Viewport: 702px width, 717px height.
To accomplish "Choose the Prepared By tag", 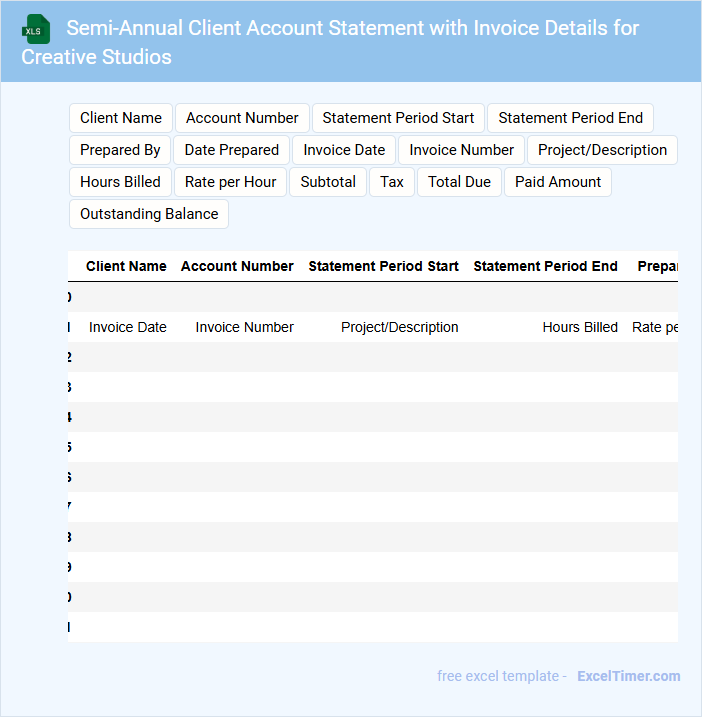I will (120, 150).
